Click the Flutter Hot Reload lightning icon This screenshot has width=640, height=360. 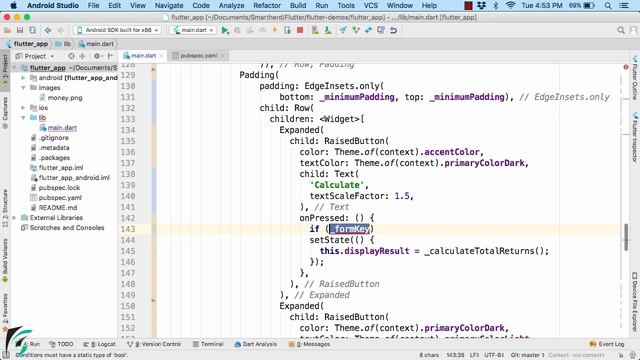click(x=275, y=30)
